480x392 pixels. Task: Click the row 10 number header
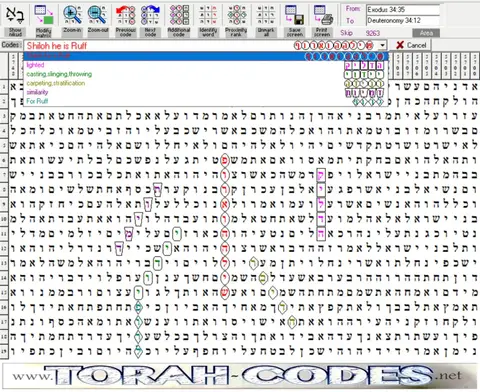pos(4,219)
